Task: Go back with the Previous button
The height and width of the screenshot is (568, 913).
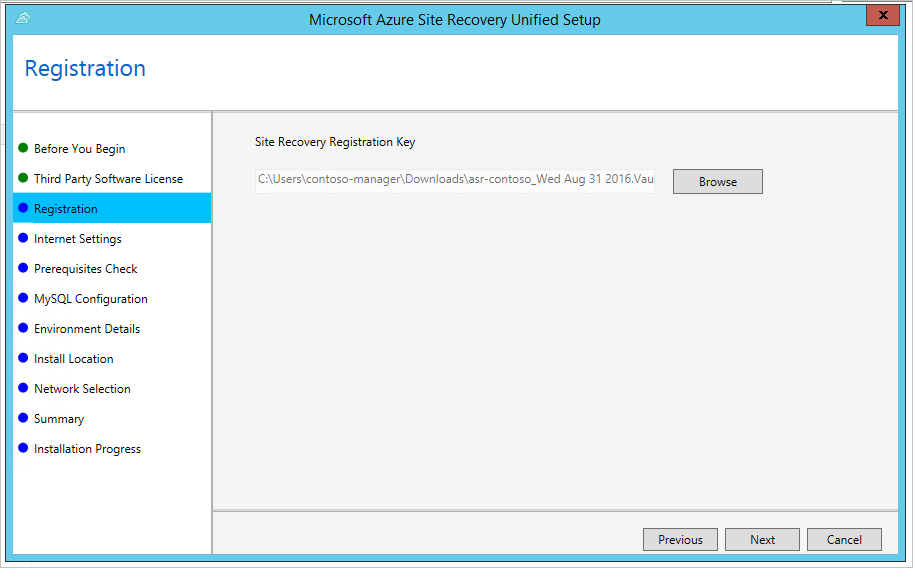Action: (x=680, y=539)
